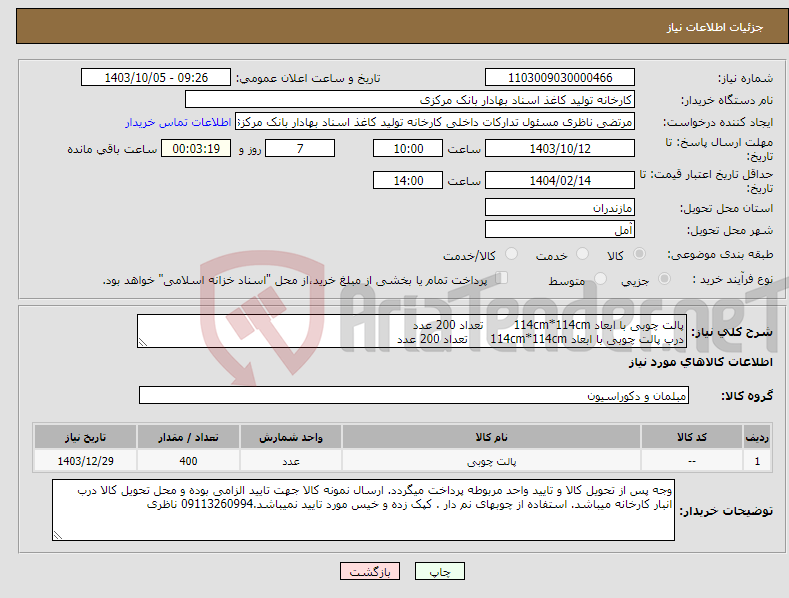Click the announcement date field 1403/10/05 - 09:26

point(156,78)
